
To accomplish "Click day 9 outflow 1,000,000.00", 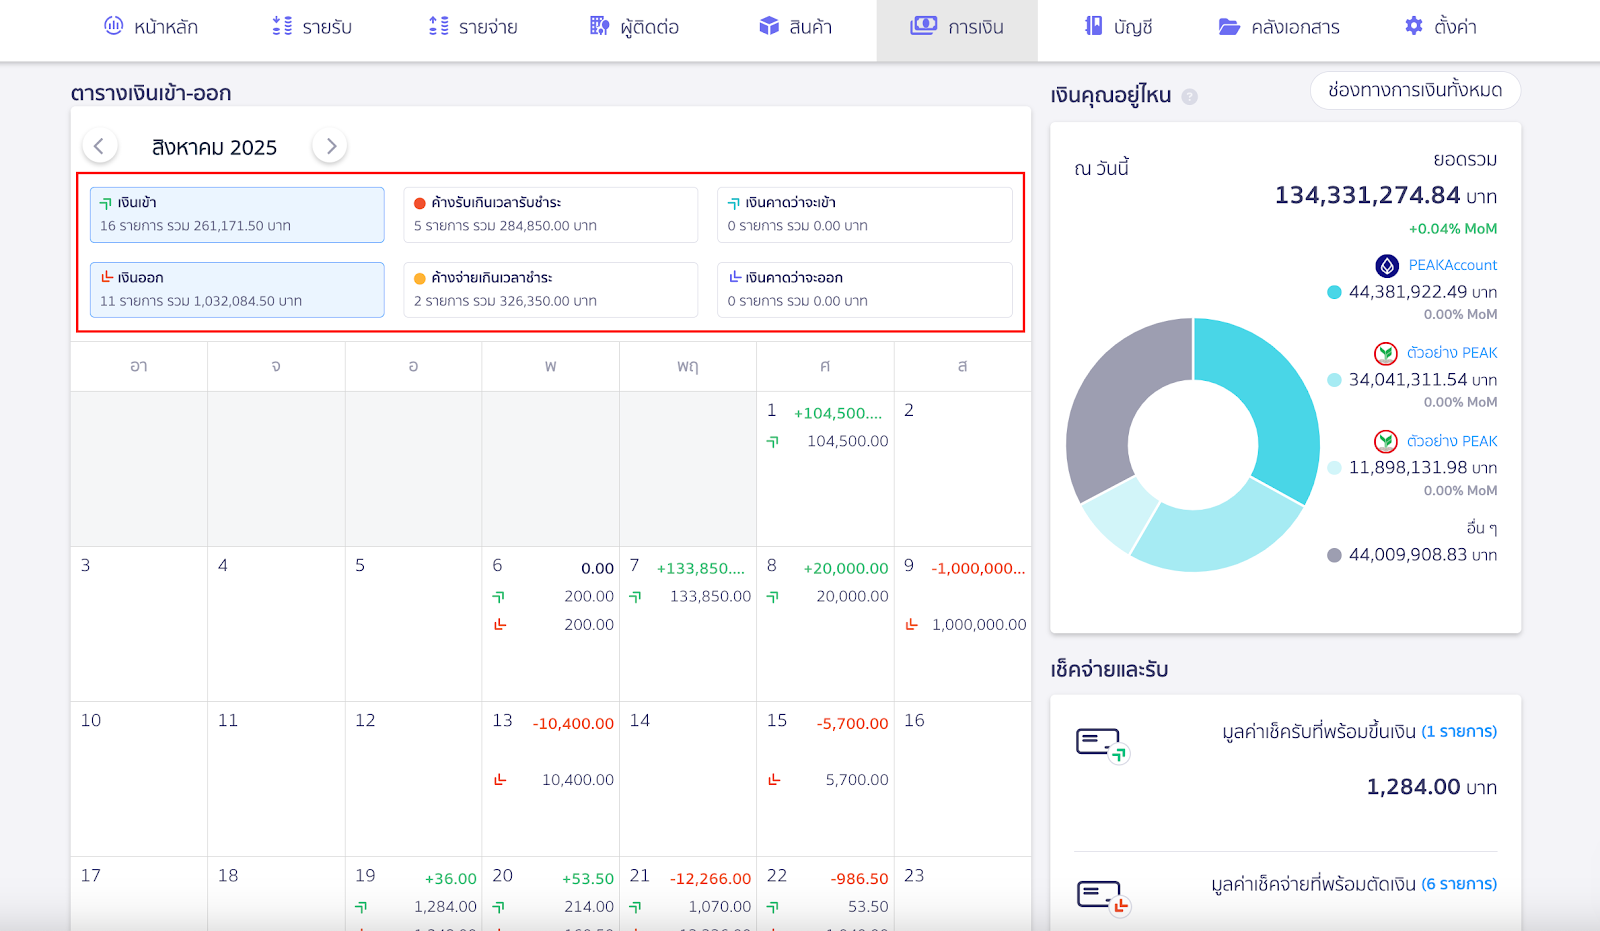I will click(979, 624).
